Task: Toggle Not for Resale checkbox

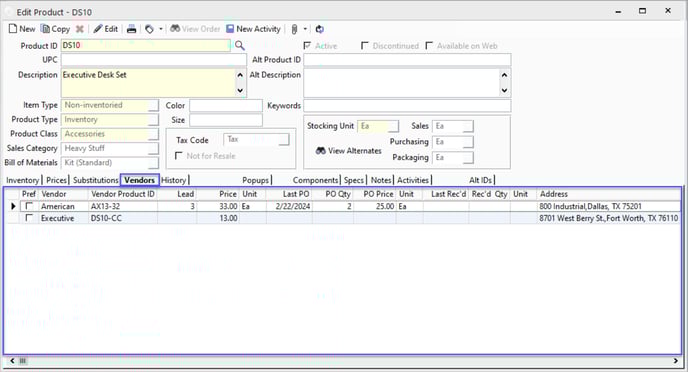Action: pos(179,156)
